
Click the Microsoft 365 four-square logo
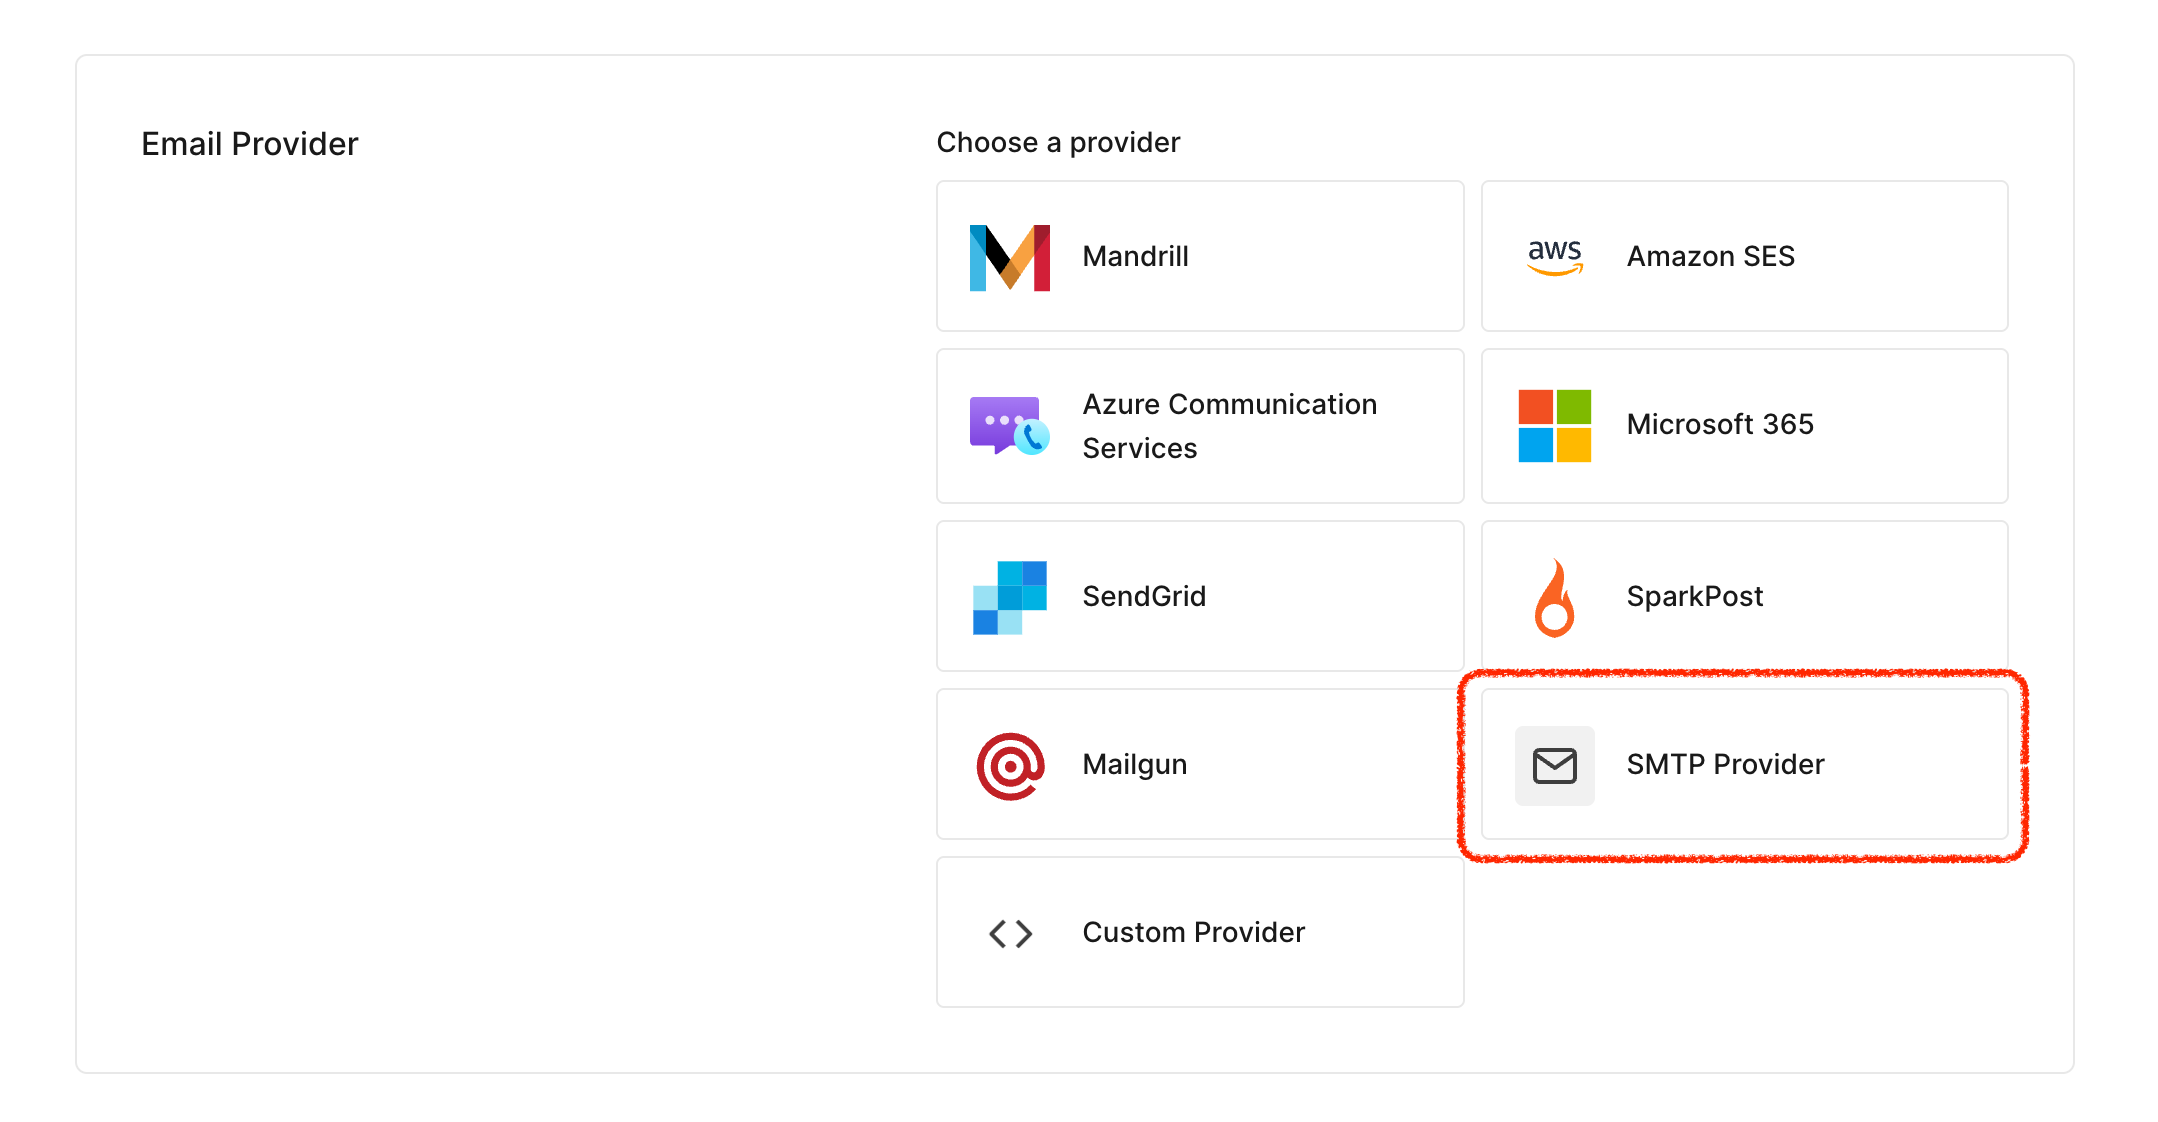pyautogui.click(x=1554, y=426)
